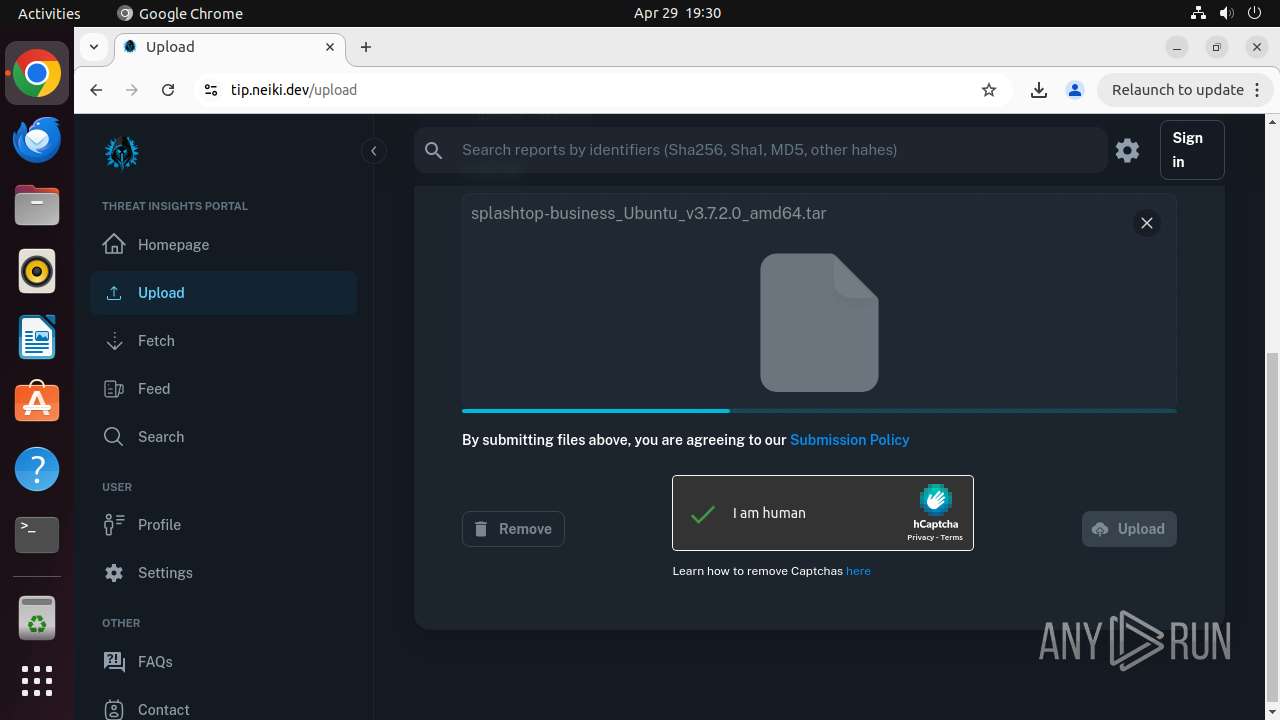Go to the Feed section
Viewport: 1280px width, 720px height.
point(223,389)
